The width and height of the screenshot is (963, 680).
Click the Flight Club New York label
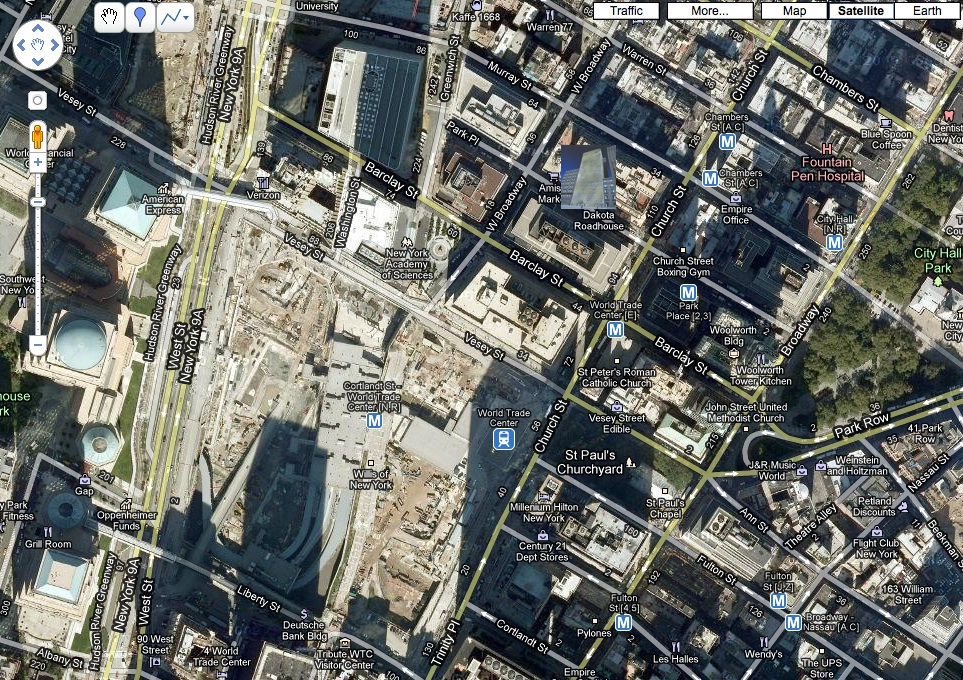876,548
